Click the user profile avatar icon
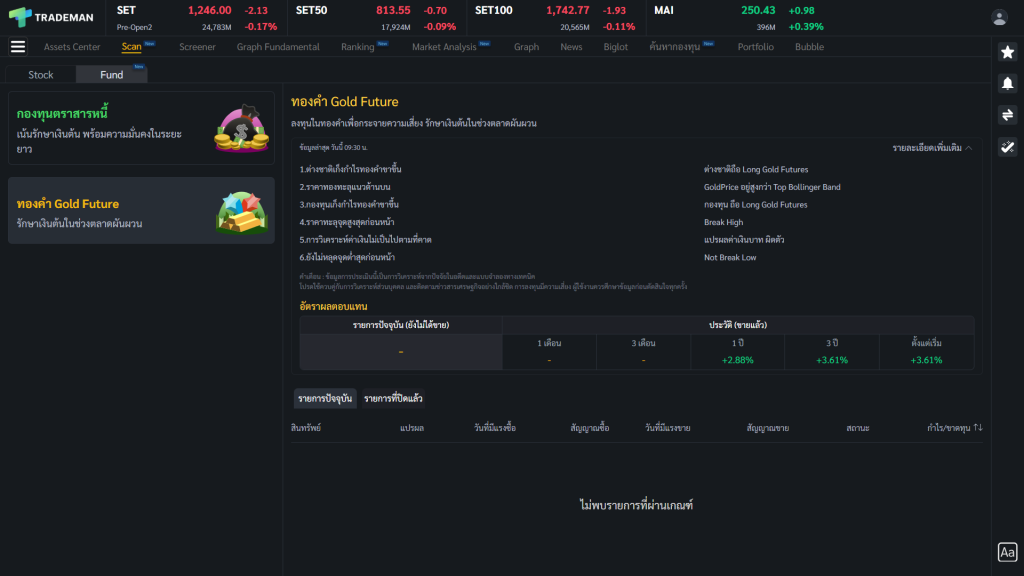Viewport: 1024px width, 576px height. 999,17
